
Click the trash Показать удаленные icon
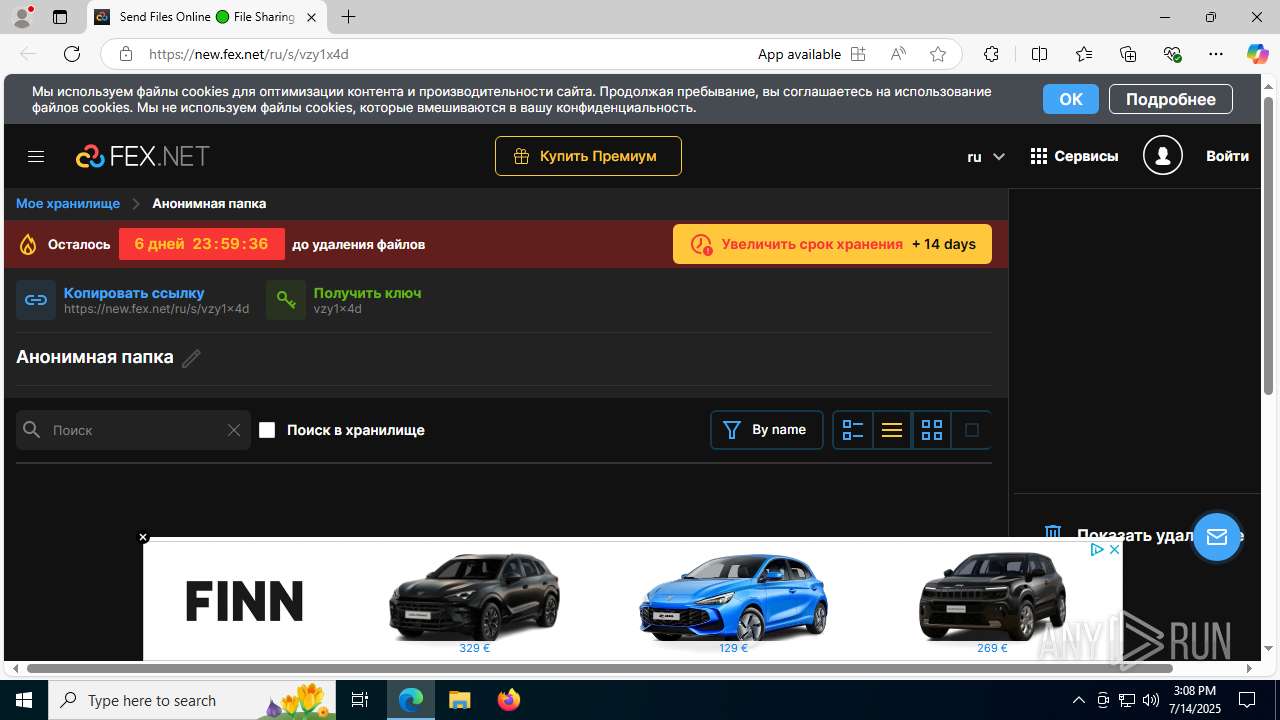1053,534
